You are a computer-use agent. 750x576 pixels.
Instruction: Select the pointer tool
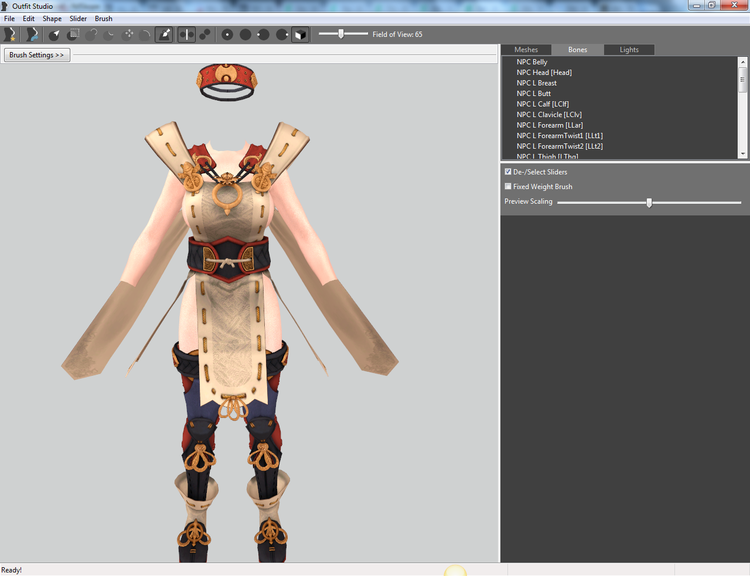[55, 34]
